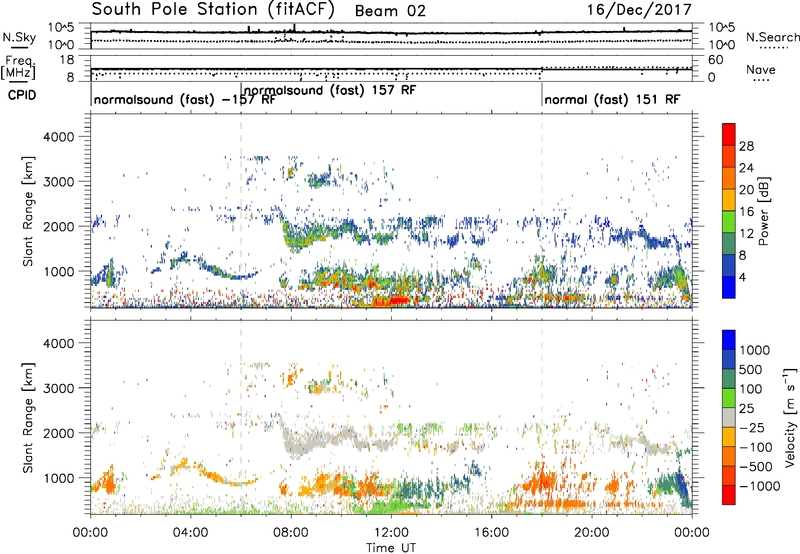The height and width of the screenshot is (554, 800).
Task: Click the '25' velocity colorbar tick label
Action: click(746, 409)
